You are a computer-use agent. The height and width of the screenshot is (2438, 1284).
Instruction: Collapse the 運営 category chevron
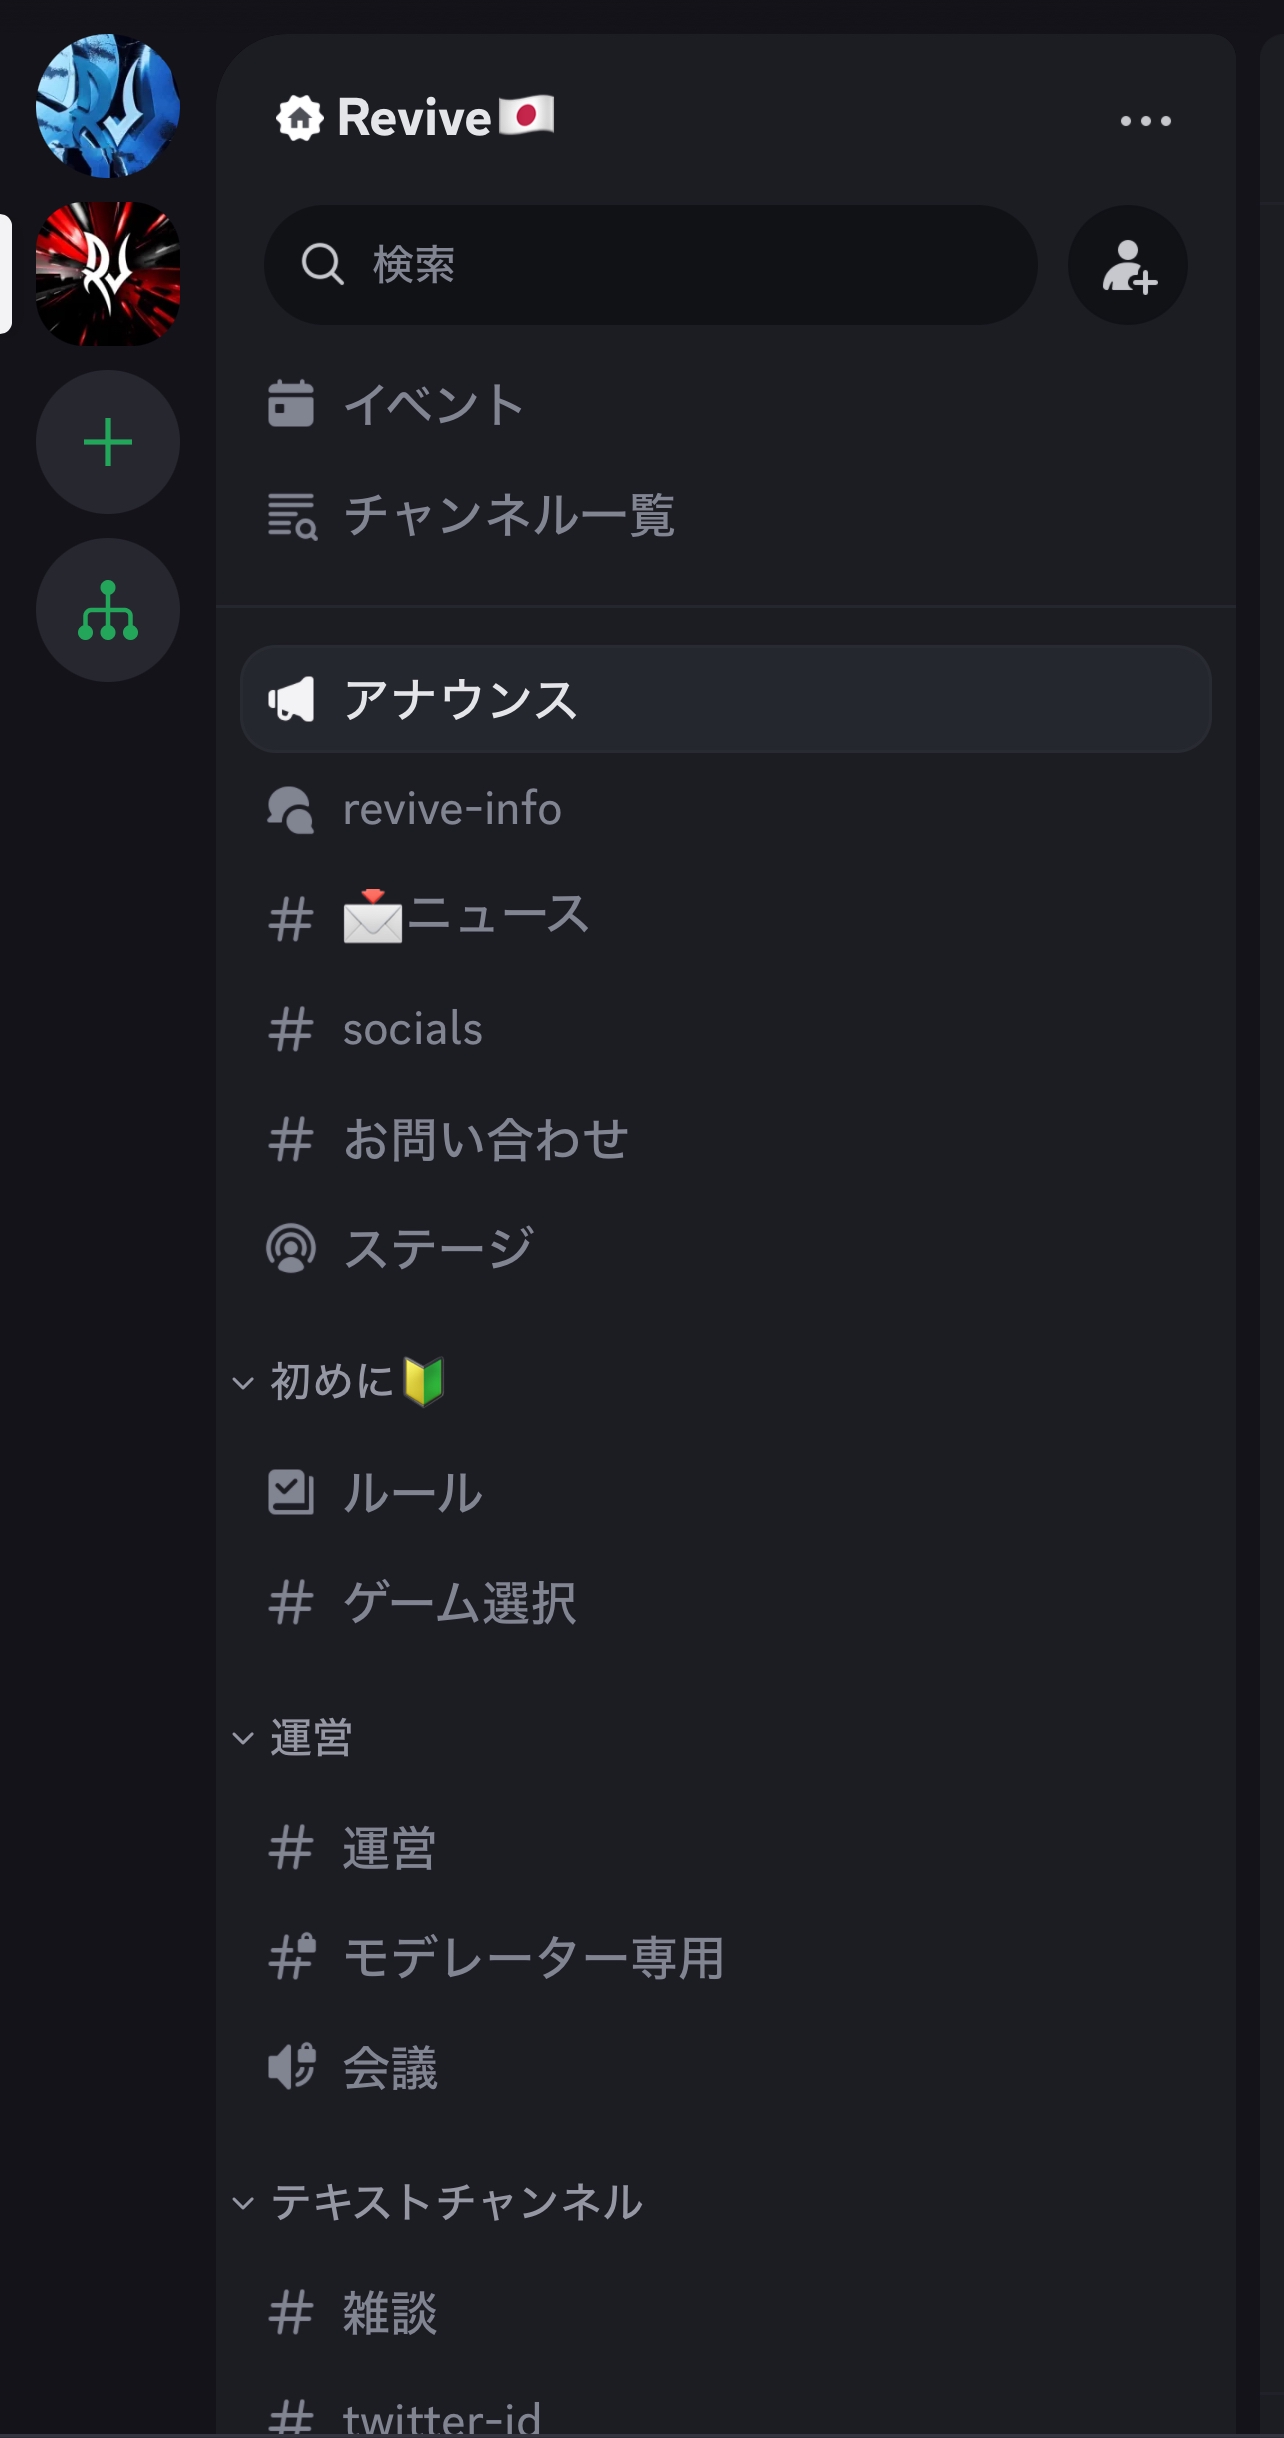click(243, 1738)
